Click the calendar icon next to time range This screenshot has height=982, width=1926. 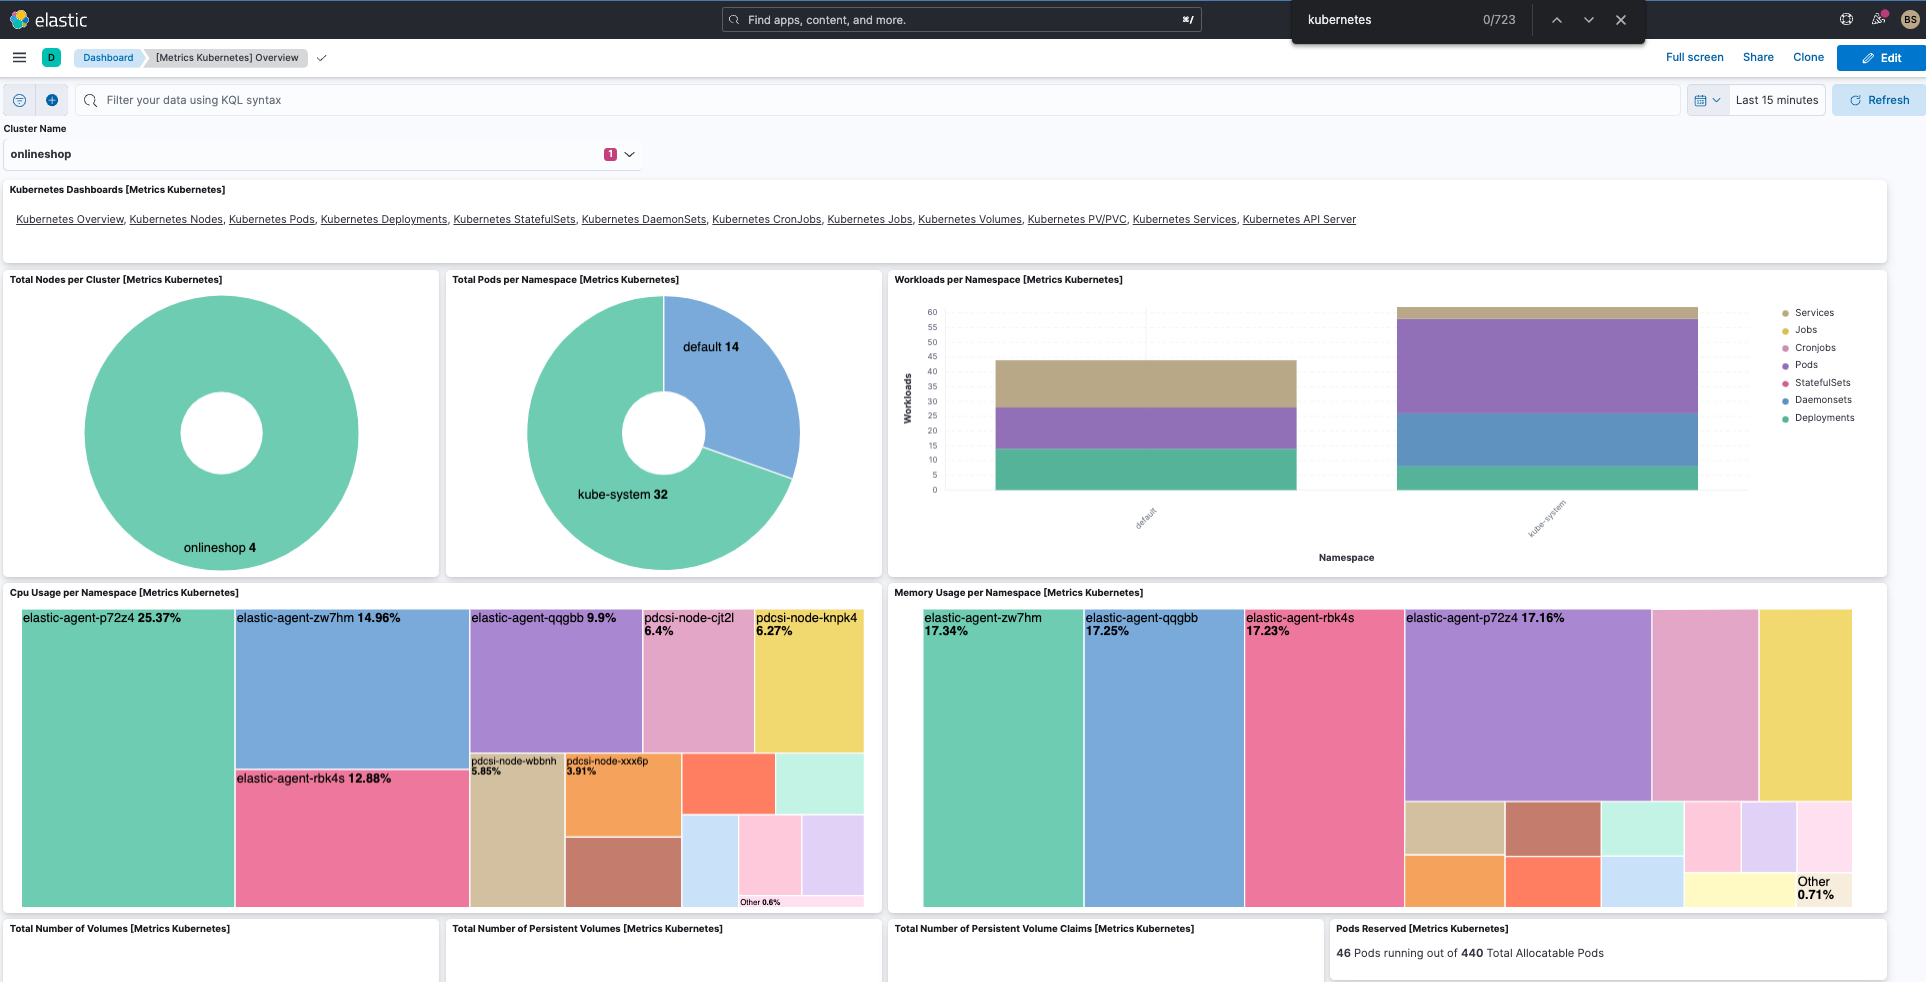(x=1700, y=100)
